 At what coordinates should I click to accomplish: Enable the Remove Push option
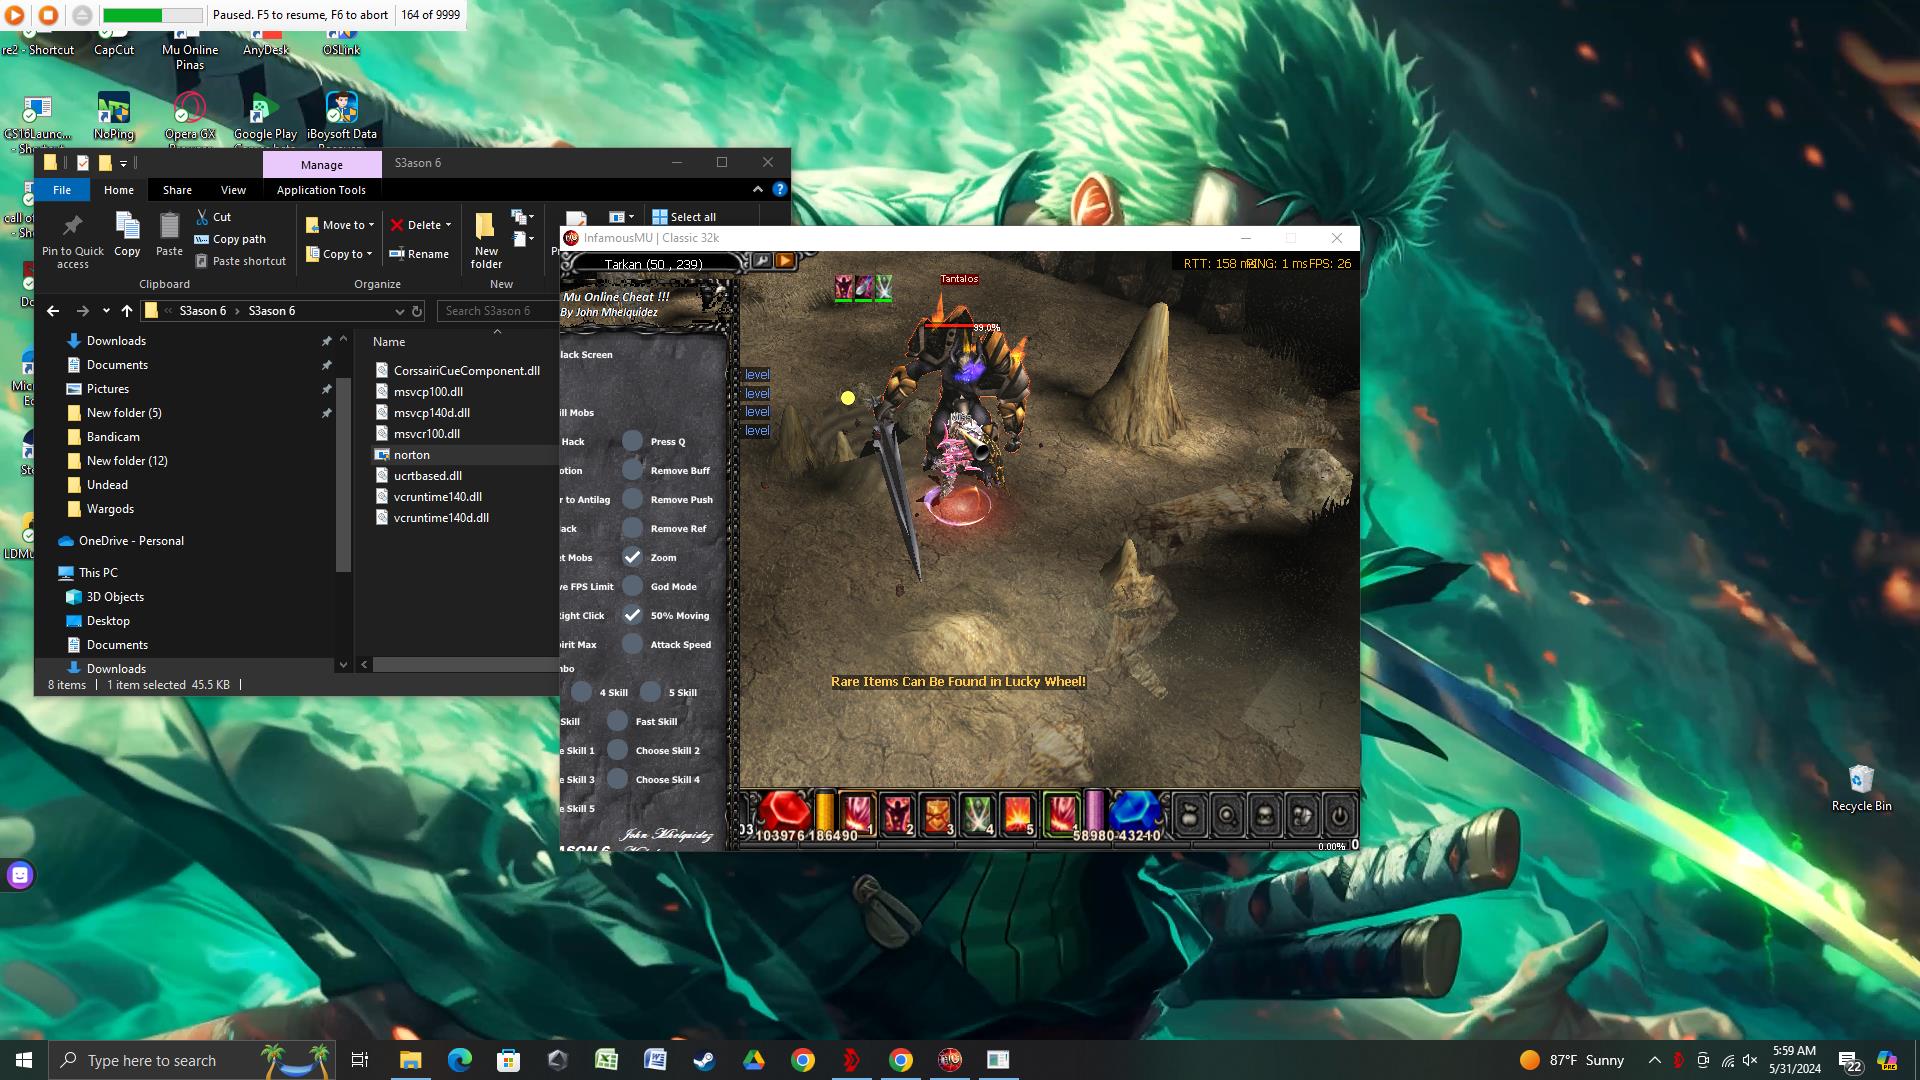coord(632,499)
